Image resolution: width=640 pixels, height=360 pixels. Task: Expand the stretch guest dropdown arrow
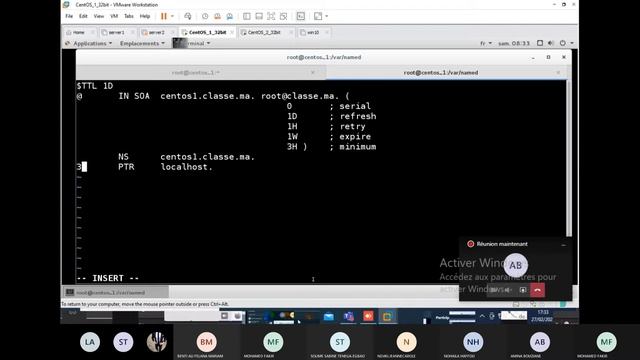[x=327, y=16]
